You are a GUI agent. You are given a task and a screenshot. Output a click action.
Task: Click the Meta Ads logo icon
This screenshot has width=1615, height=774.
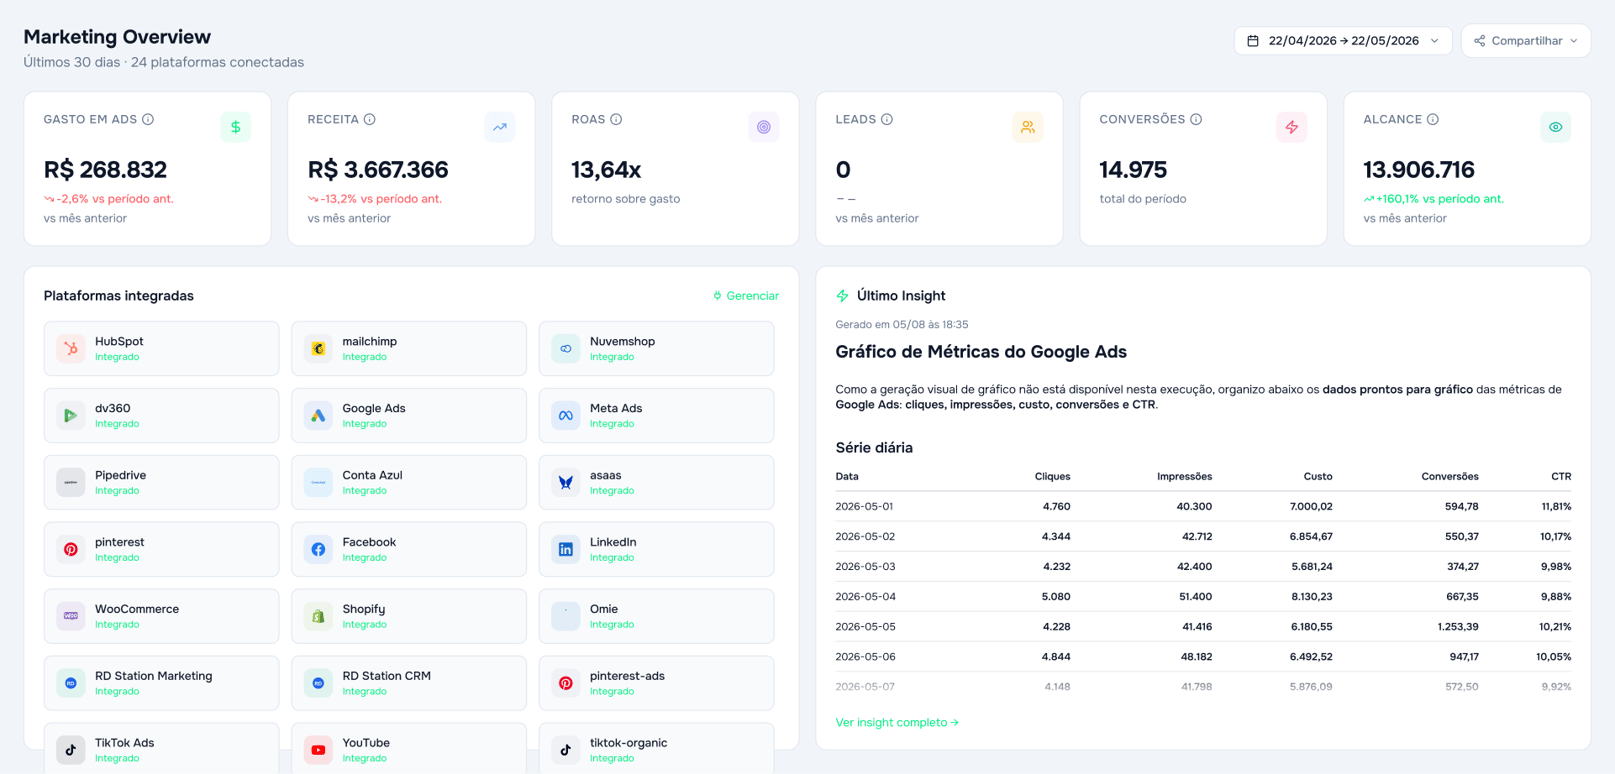pyautogui.click(x=566, y=416)
